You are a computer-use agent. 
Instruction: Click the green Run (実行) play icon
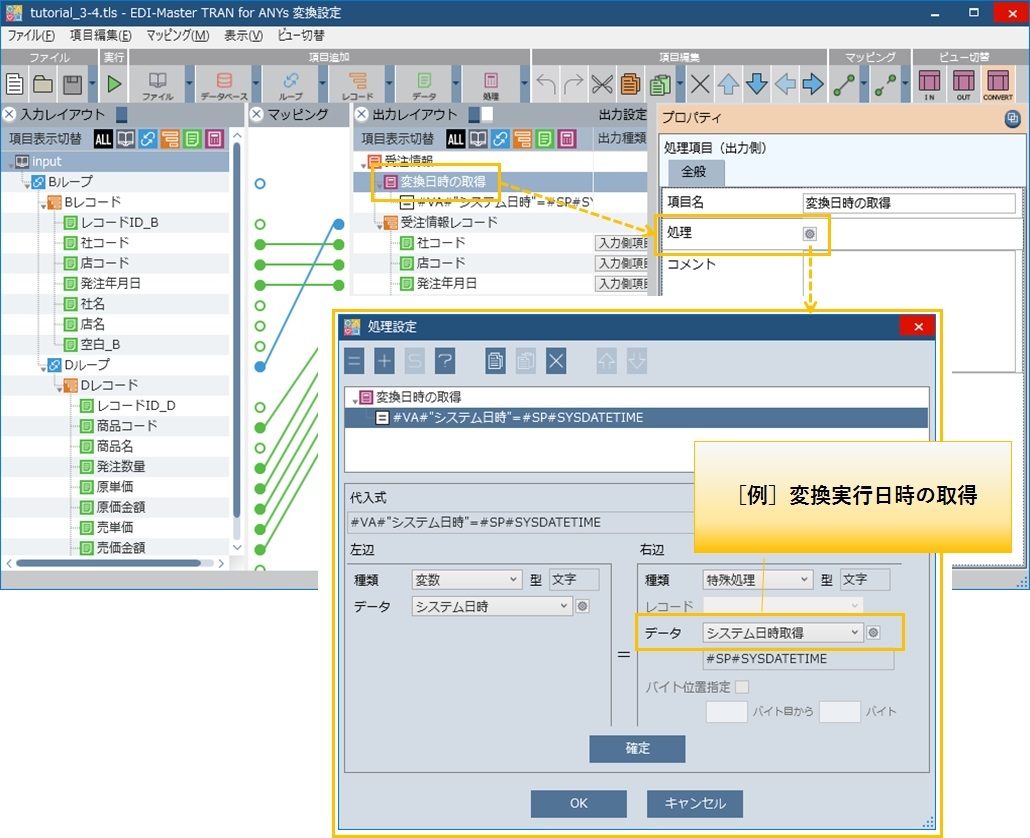(x=114, y=84)
